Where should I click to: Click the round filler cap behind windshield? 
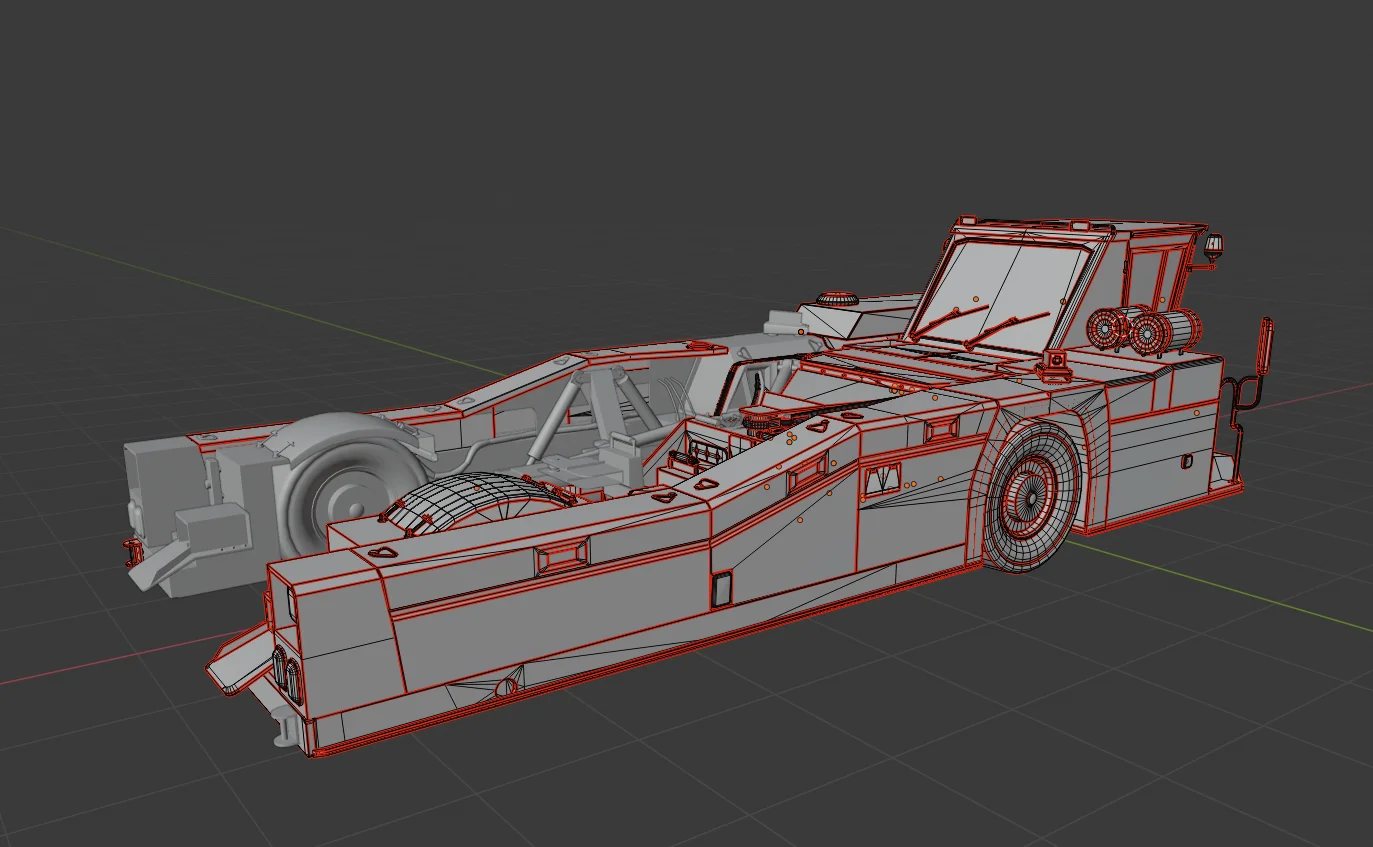click(838, 299)
